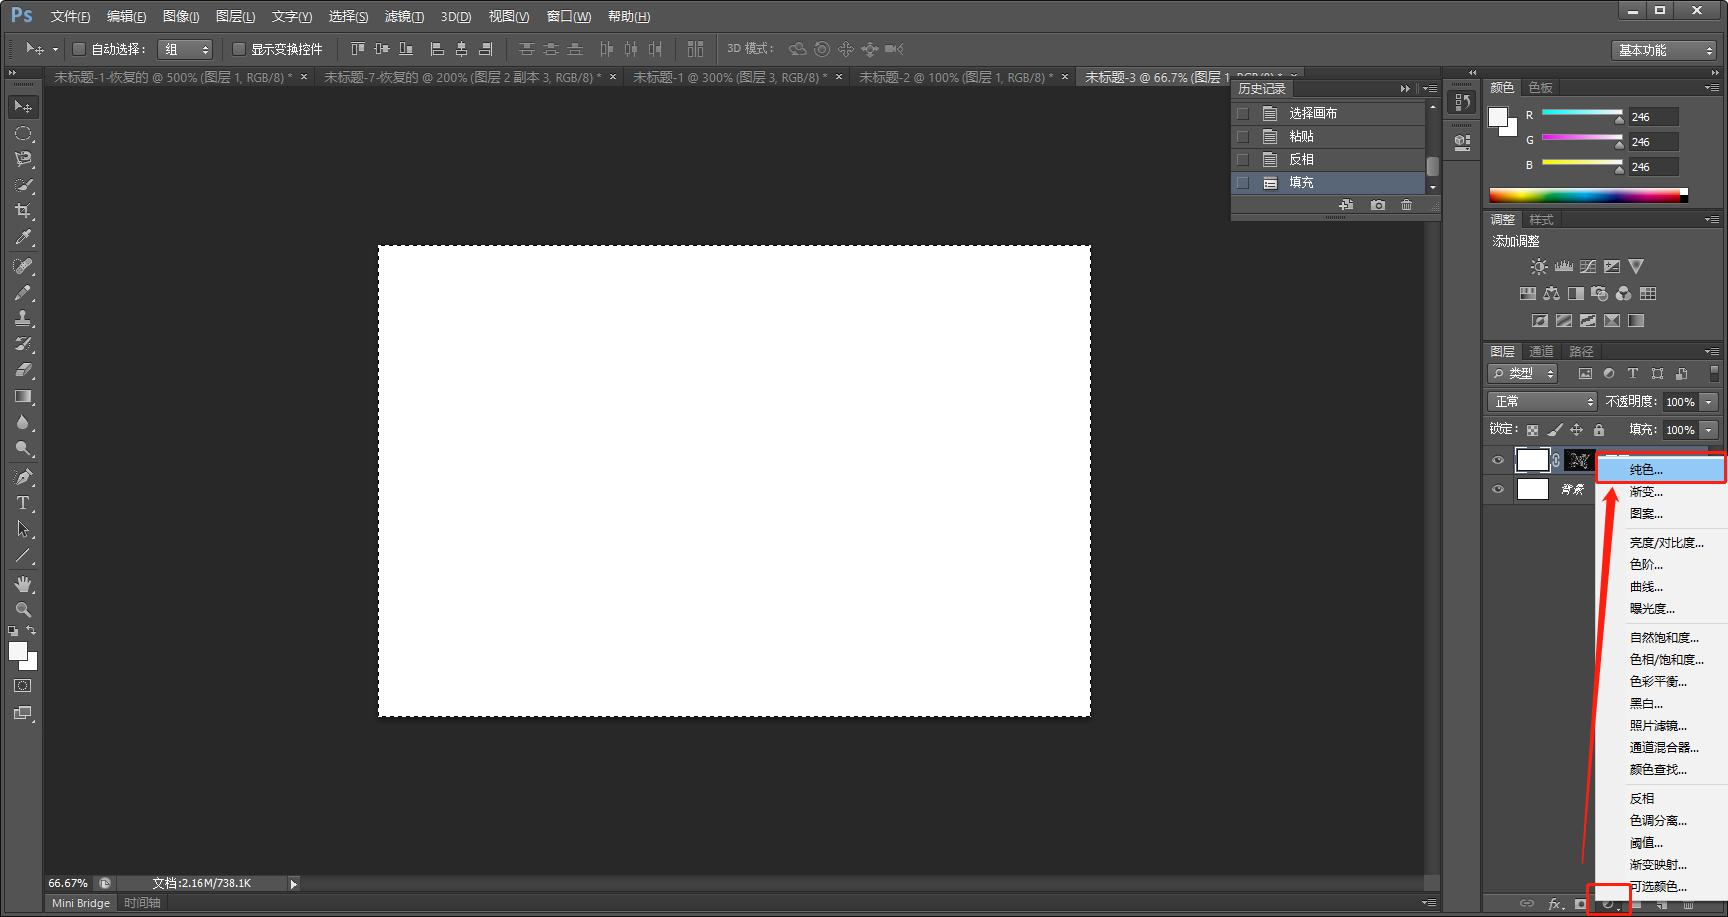
Task: Open the 基本功能 workspace dropdown
Action: (x=1664, y=50)
